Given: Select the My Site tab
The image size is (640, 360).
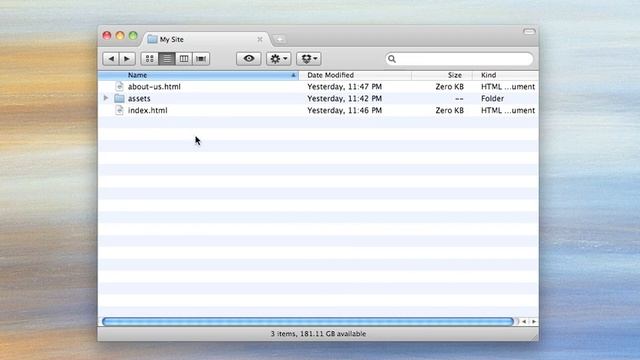Looking at the screenshot, I should click(206, 39).
